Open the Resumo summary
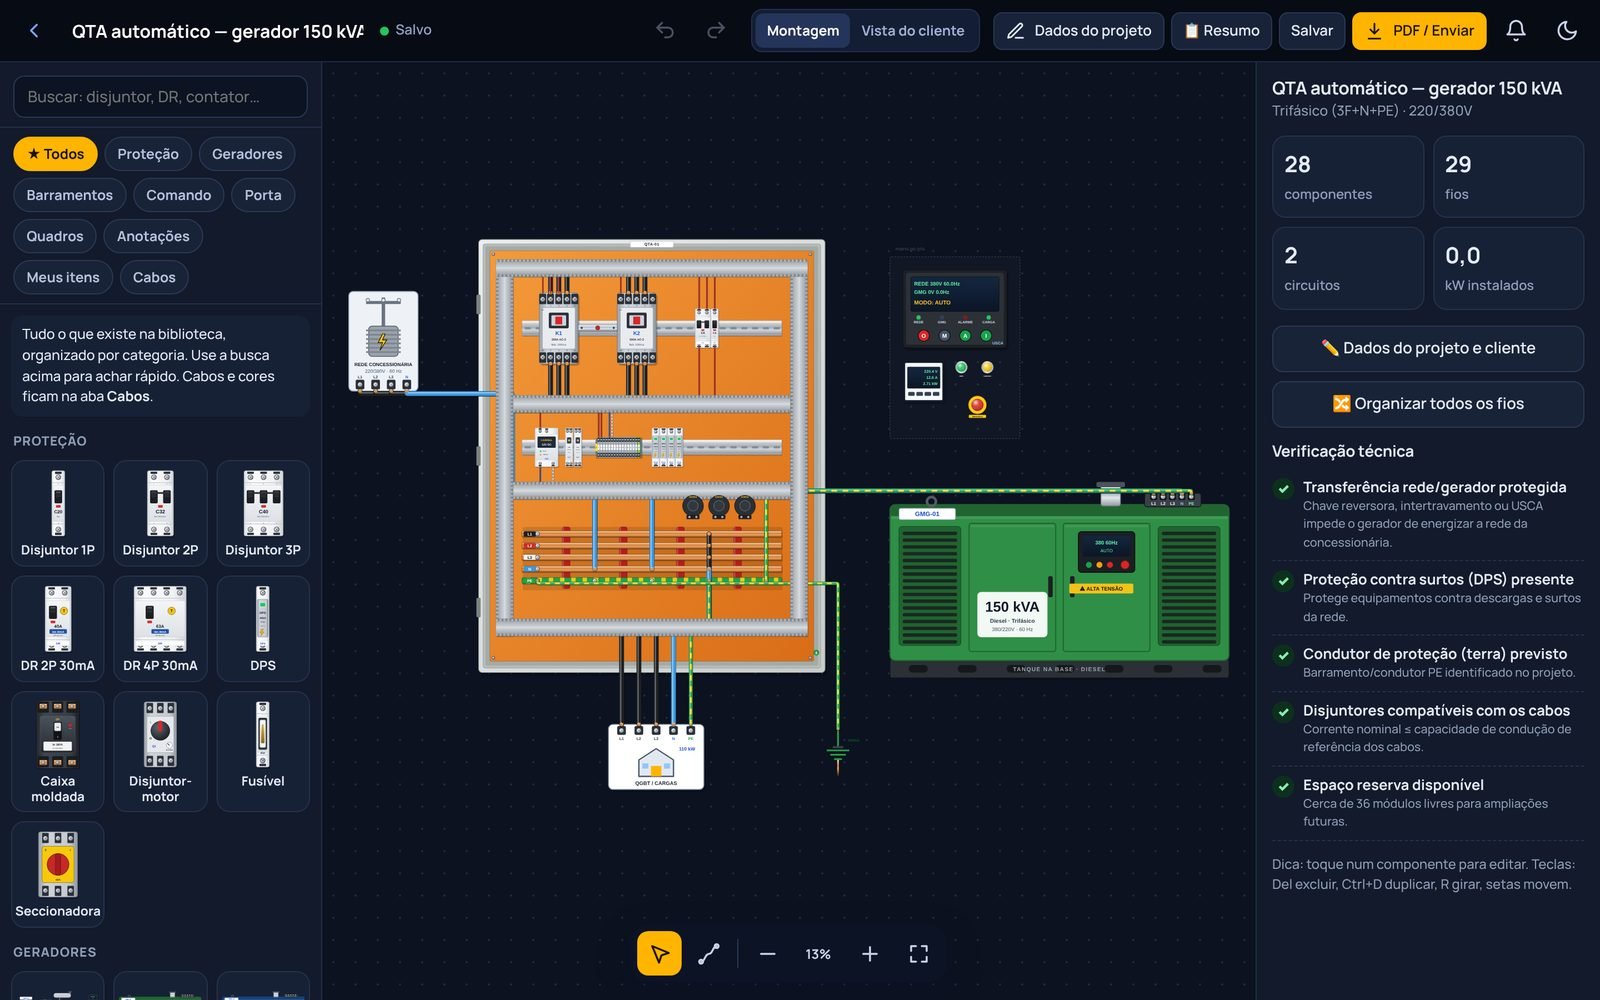 tap(1222, 31)
